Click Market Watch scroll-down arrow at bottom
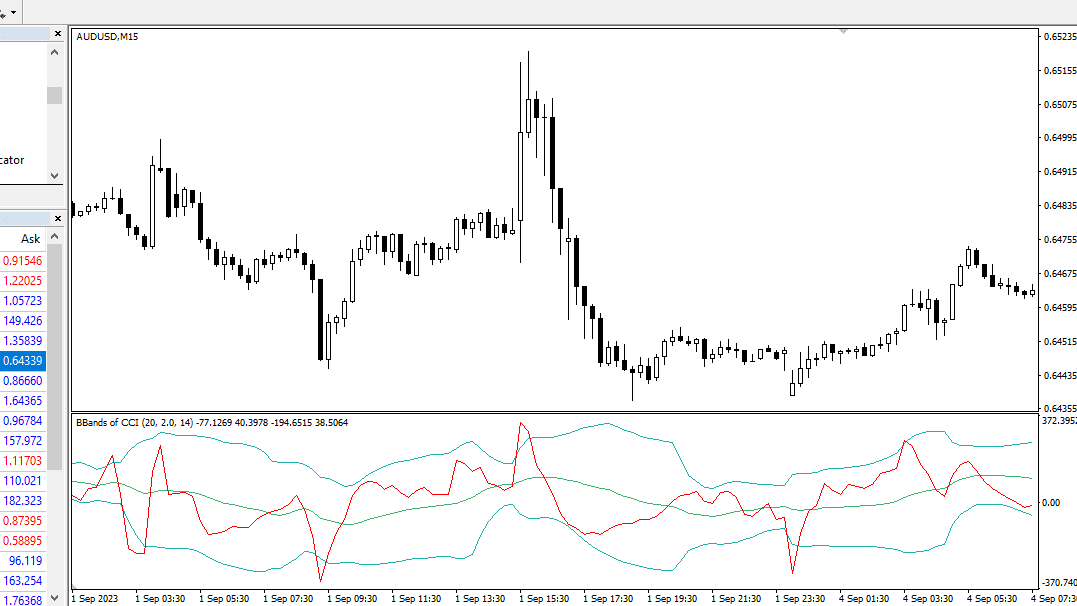1077x606 pixels. [x=55, y=598]
